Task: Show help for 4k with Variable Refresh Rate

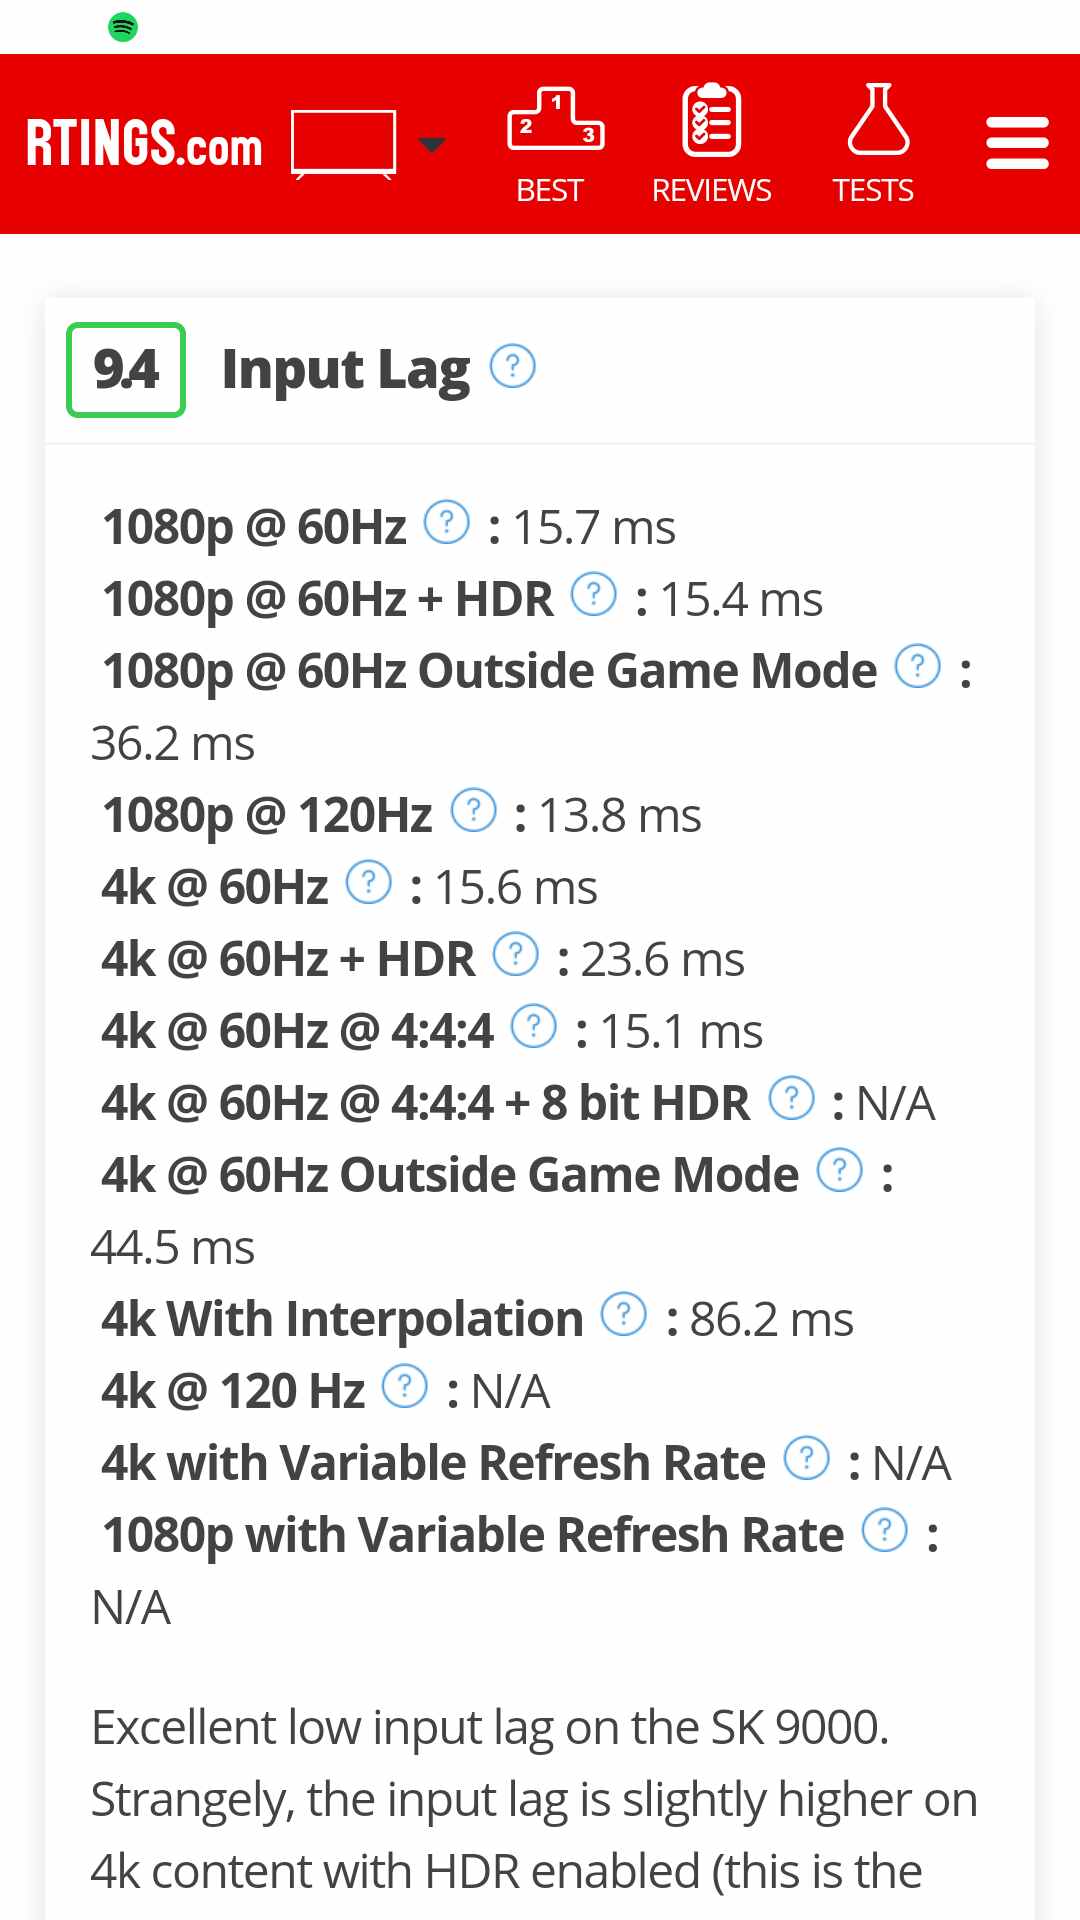Action: (807, 1459)
